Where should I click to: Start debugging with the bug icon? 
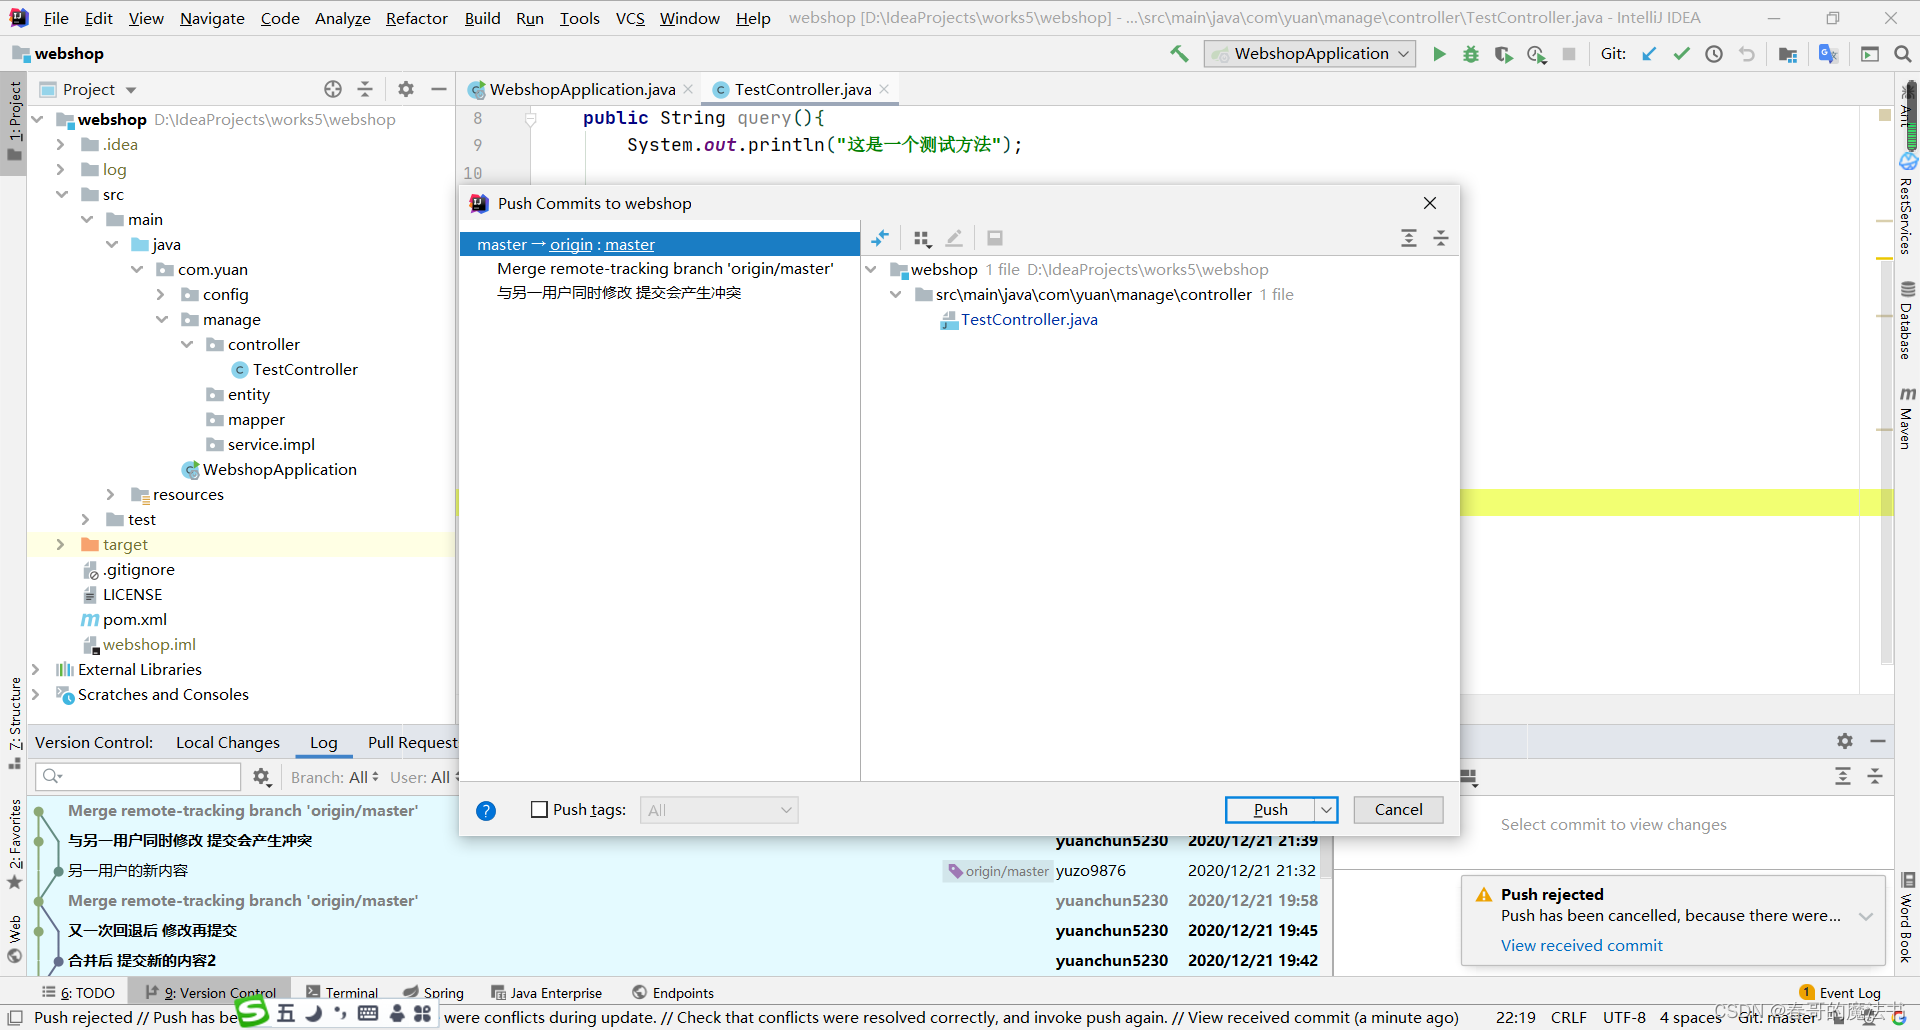tap(1471, 54)
